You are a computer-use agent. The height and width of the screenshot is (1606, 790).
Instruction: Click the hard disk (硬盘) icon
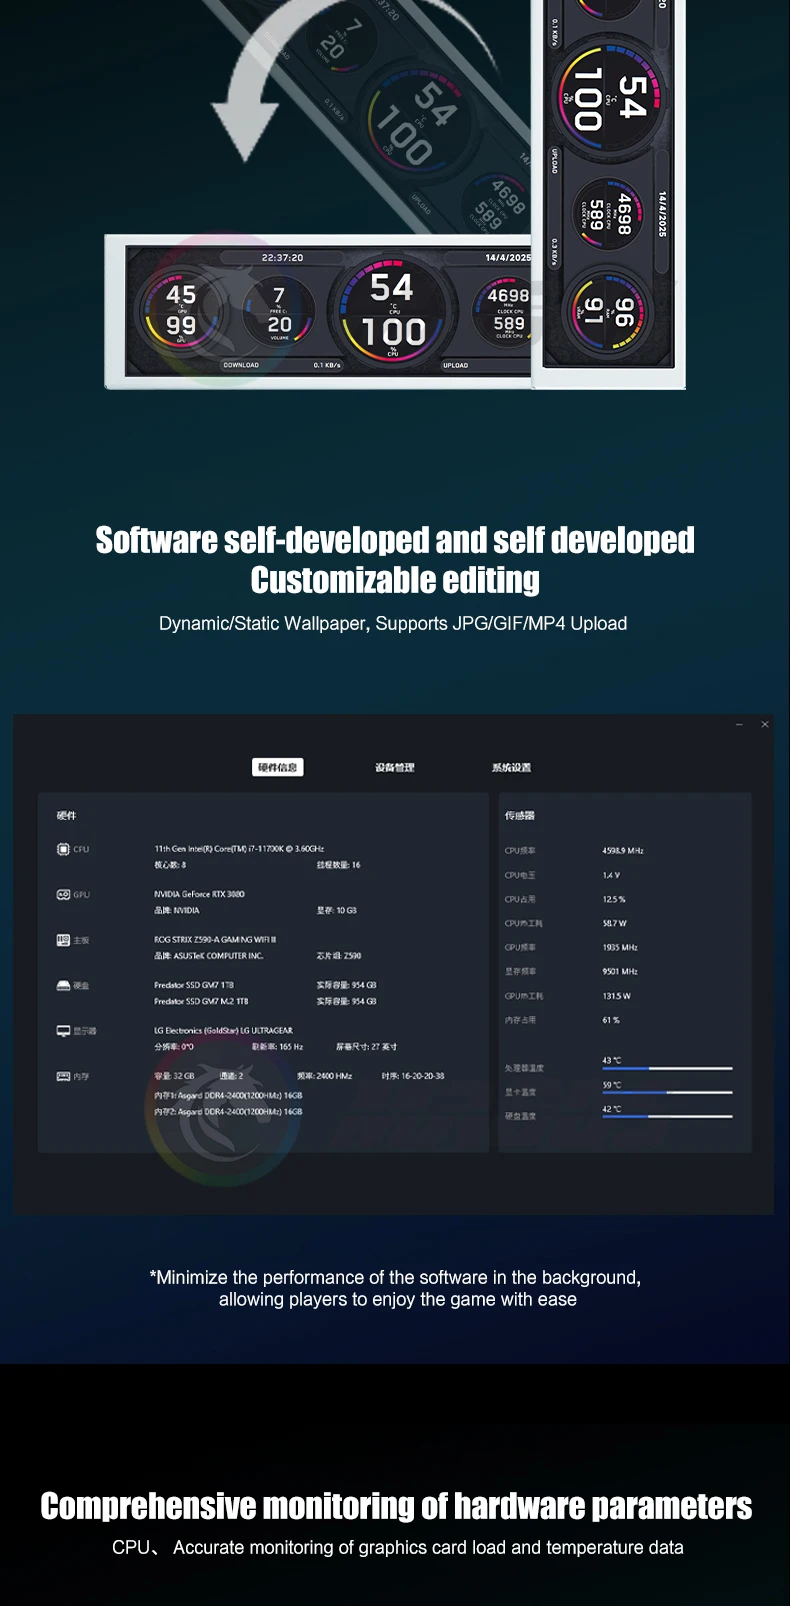click(63, 985)
